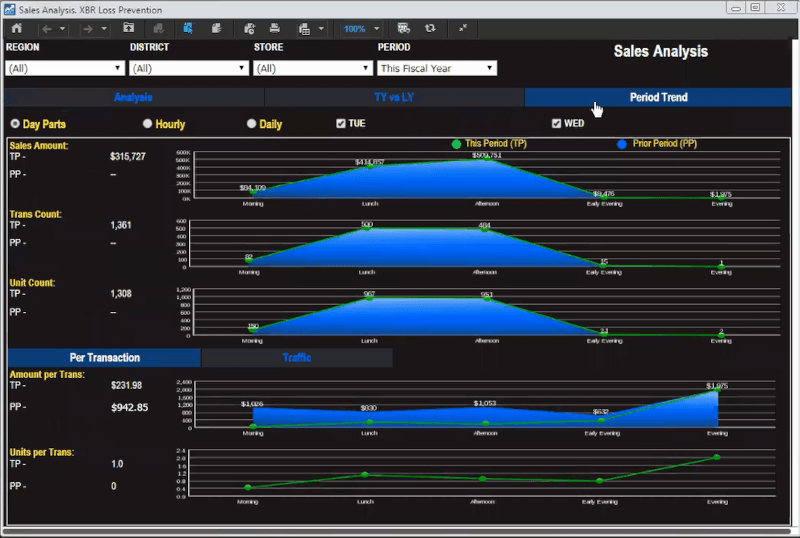The image size is (800, 538).
Task: Click the Sales Amount: label
Action: 39,146
